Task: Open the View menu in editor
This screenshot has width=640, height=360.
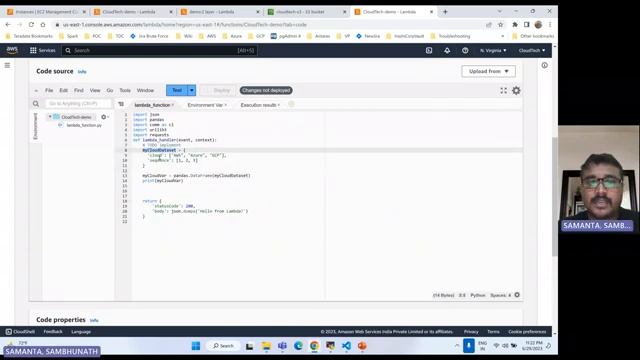Action: [95, 90]
